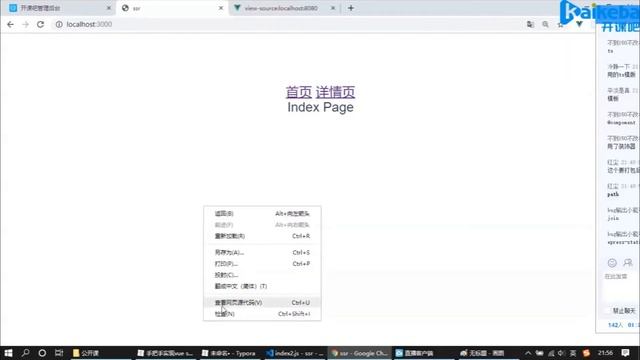Click the taskbar clock showing 21:56

(605, 353)
